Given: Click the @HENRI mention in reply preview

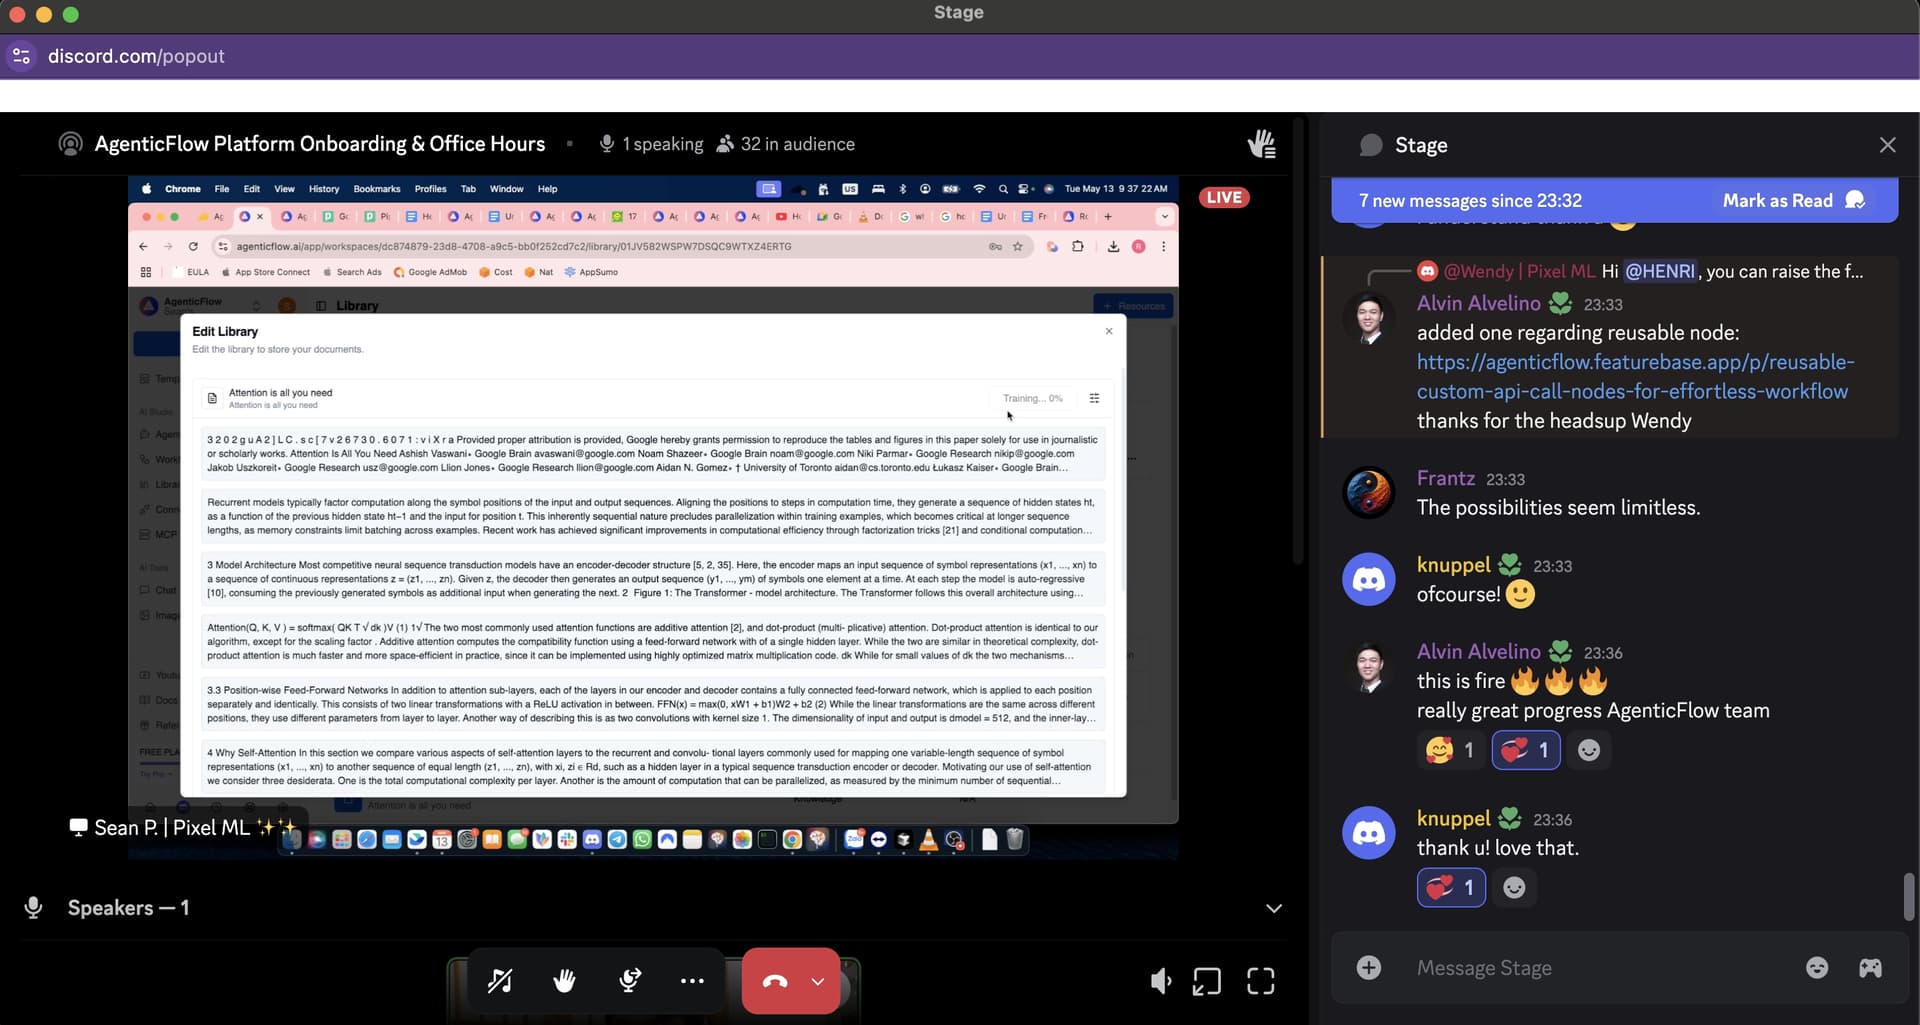Looking at the screenshot, I should click(1660, 271).
